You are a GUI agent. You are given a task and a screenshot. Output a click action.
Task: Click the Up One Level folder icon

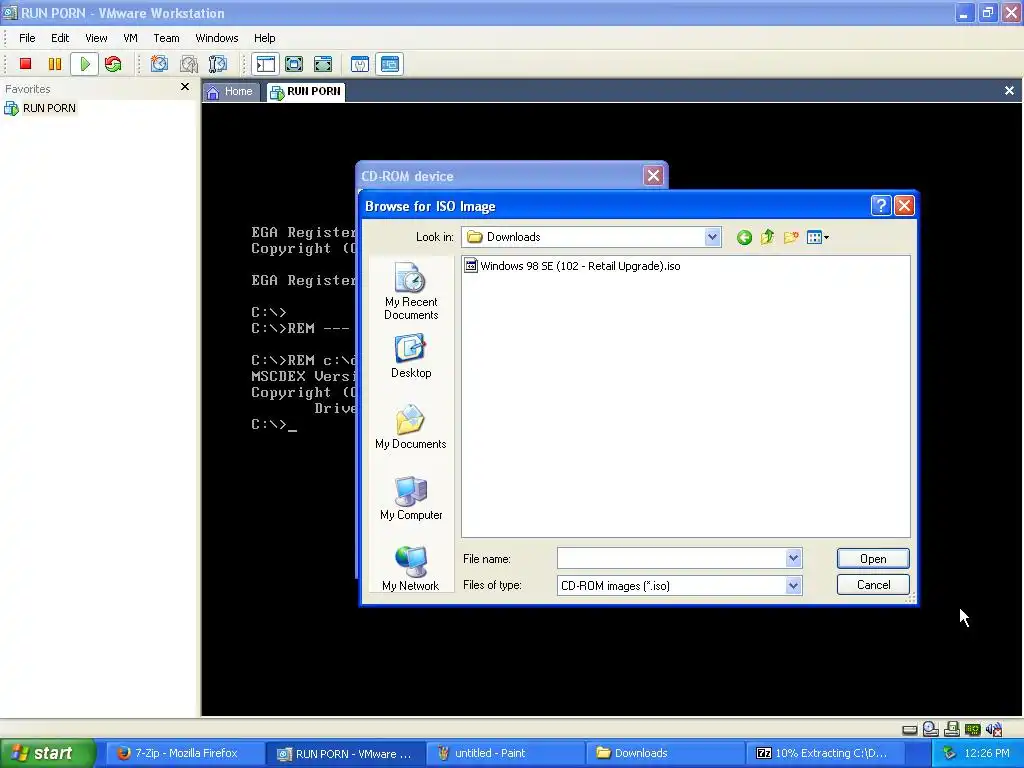767,237
